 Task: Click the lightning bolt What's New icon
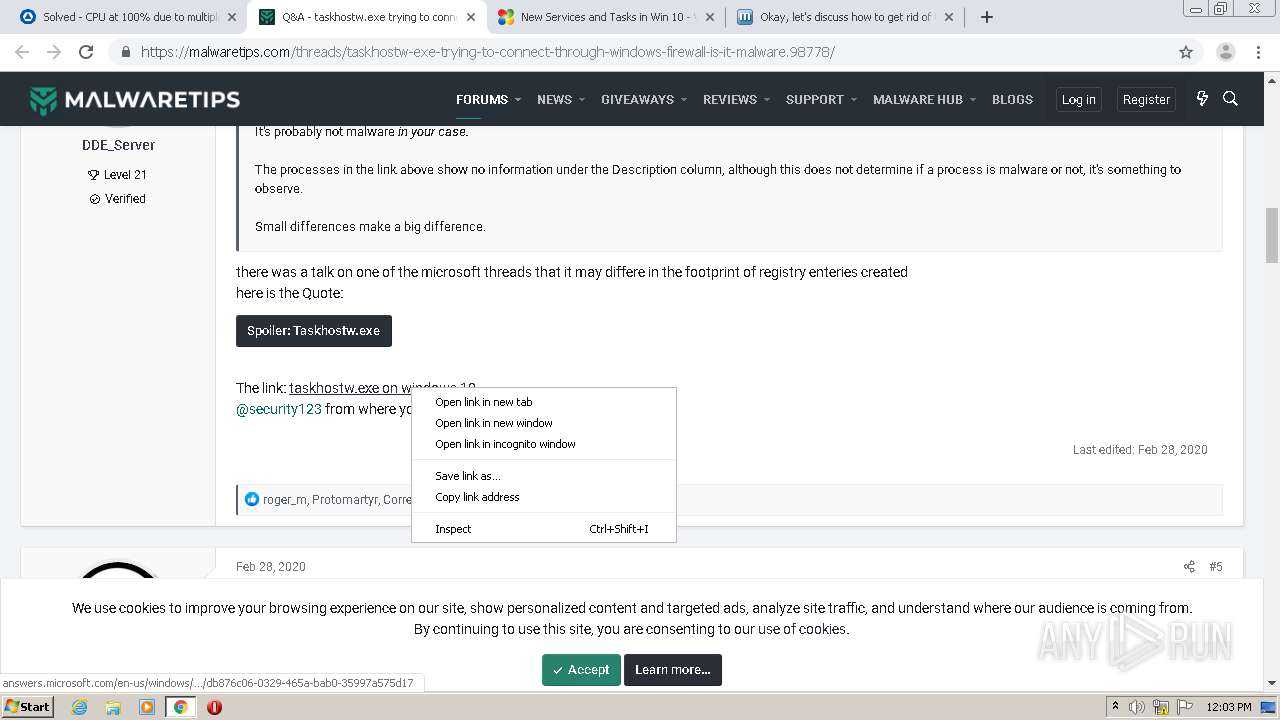1202,99
